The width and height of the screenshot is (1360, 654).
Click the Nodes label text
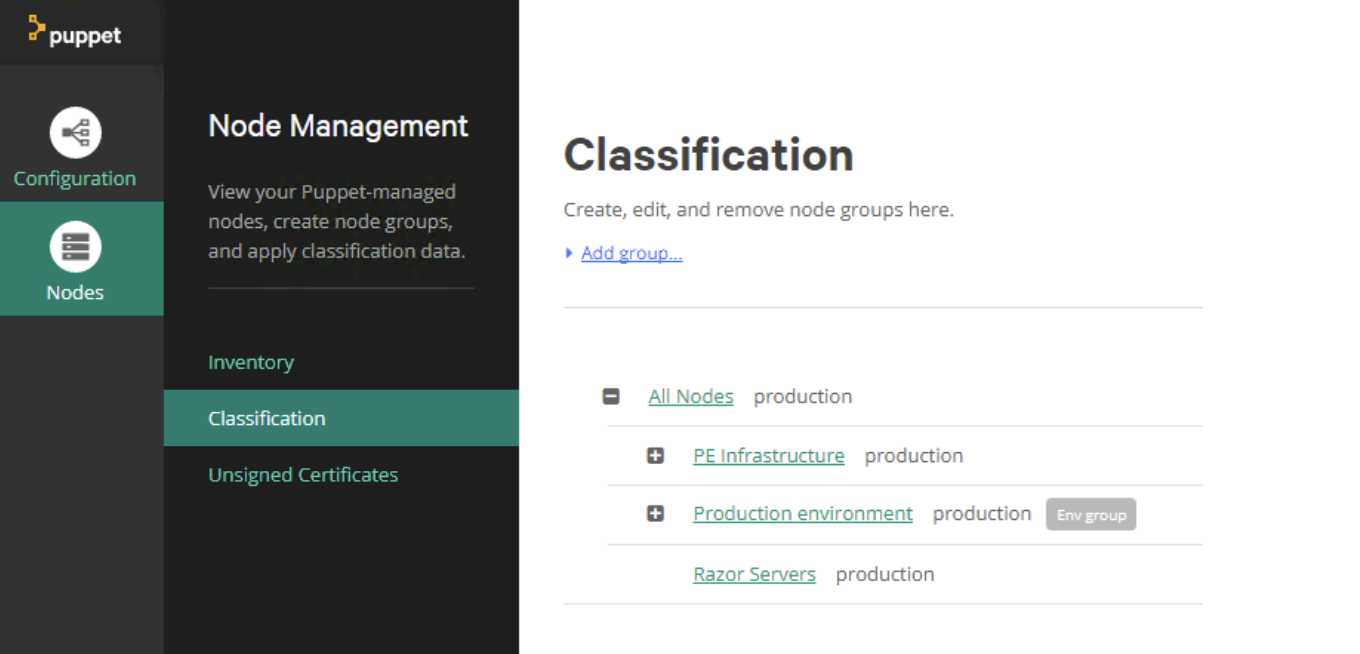point(75,292)
